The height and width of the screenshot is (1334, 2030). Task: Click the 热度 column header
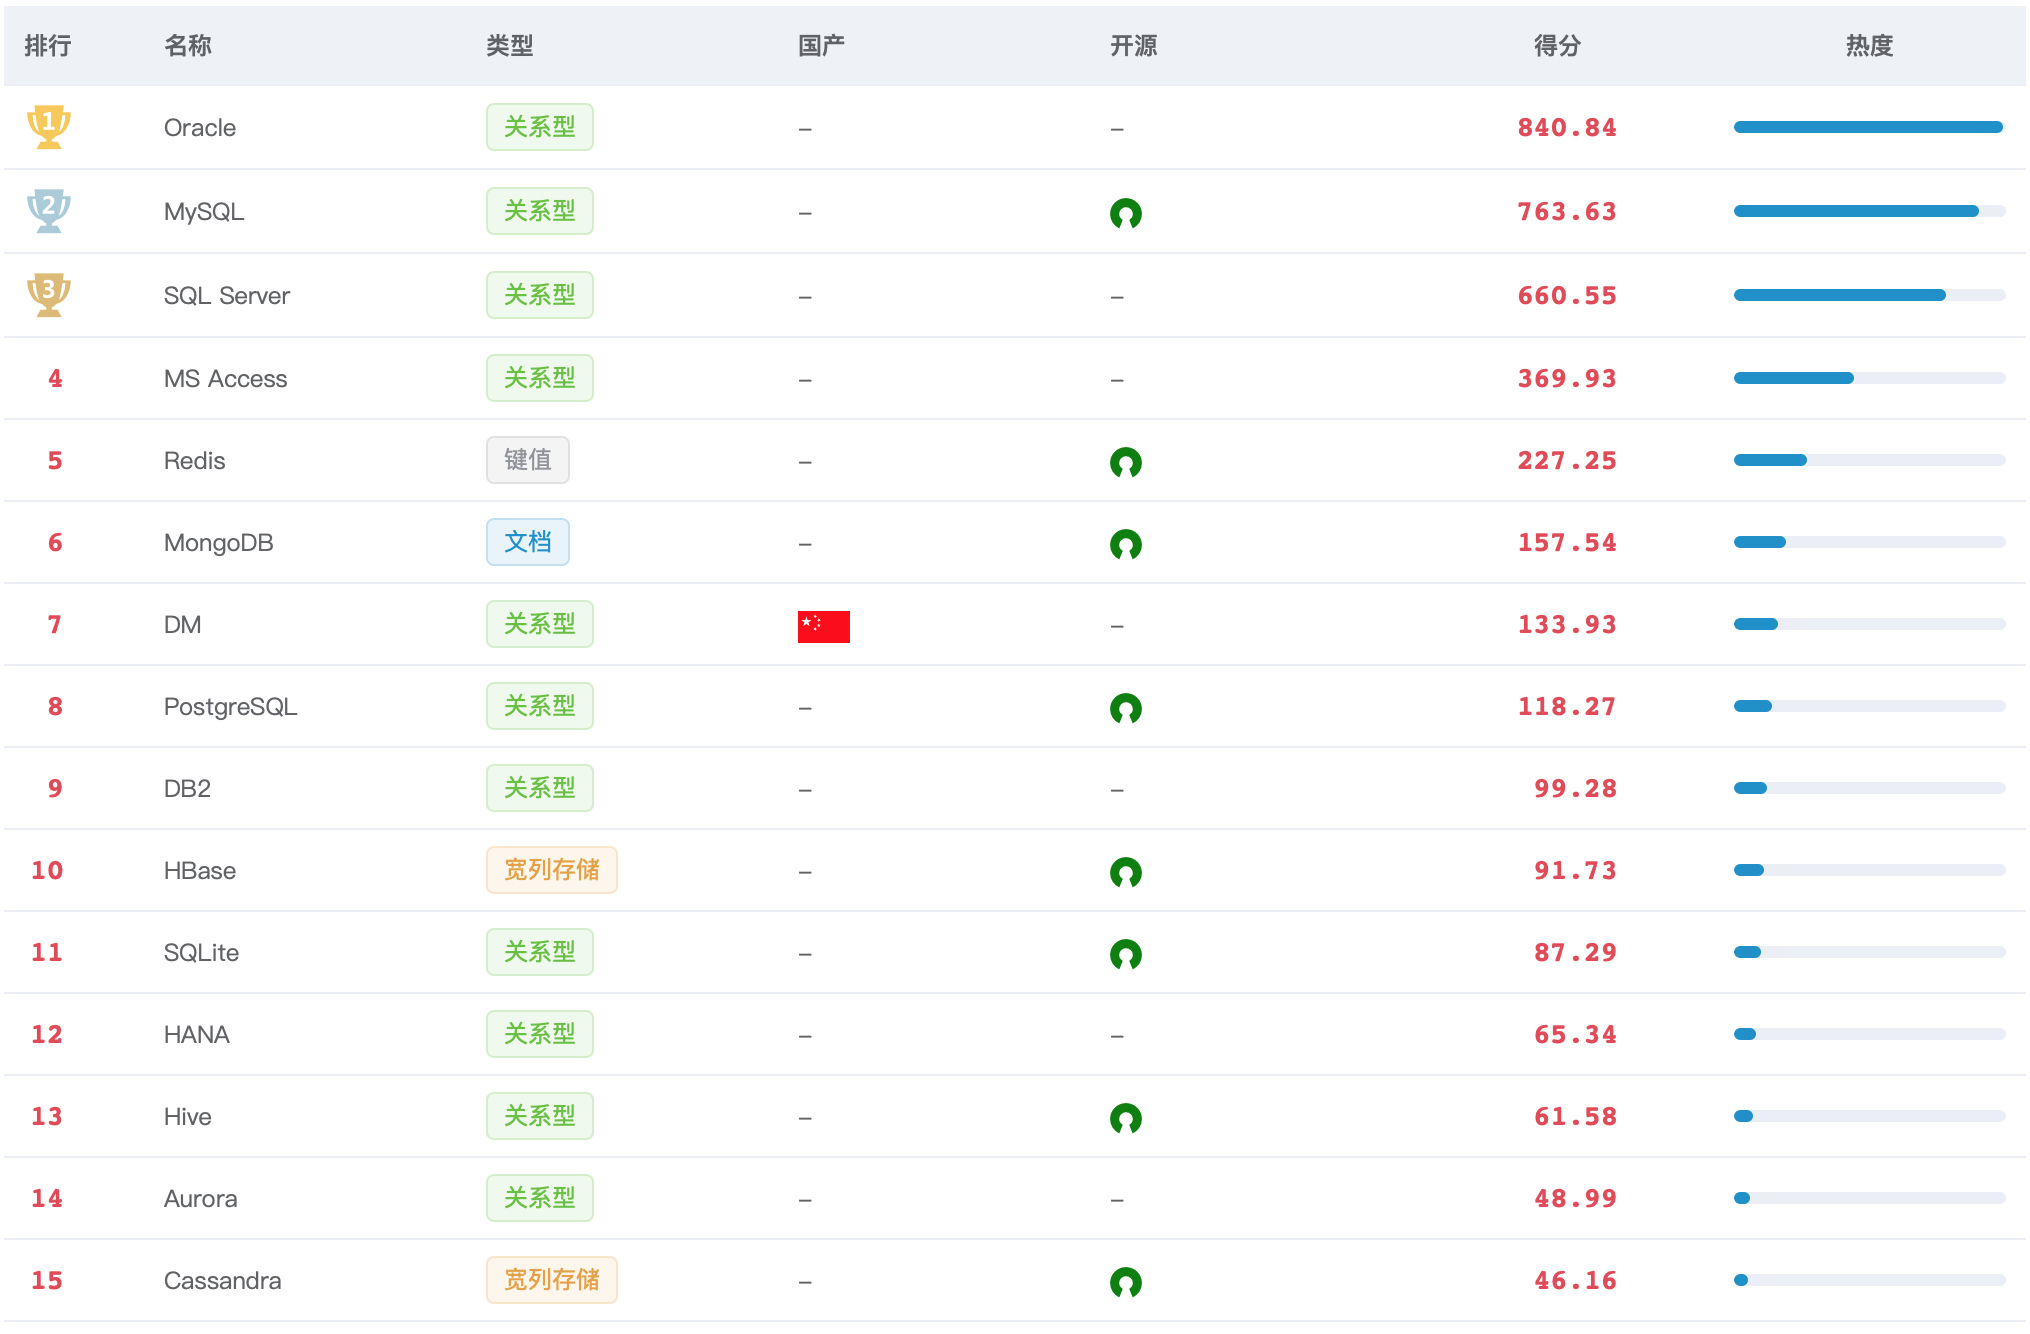tap(1868, 46)
